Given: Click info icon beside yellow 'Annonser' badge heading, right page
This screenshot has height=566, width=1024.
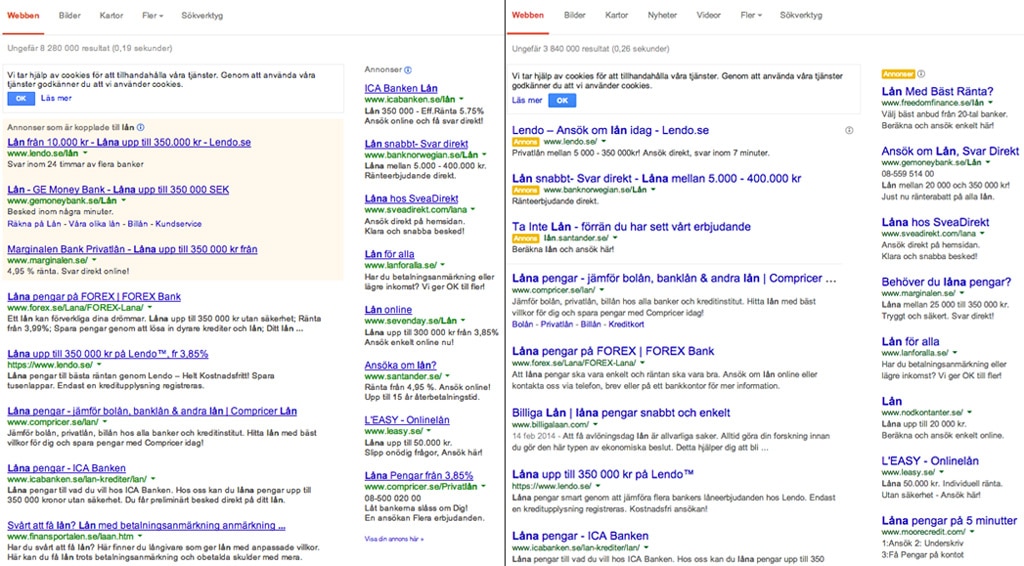Looking at the screenshot, I should pos(921,74).
